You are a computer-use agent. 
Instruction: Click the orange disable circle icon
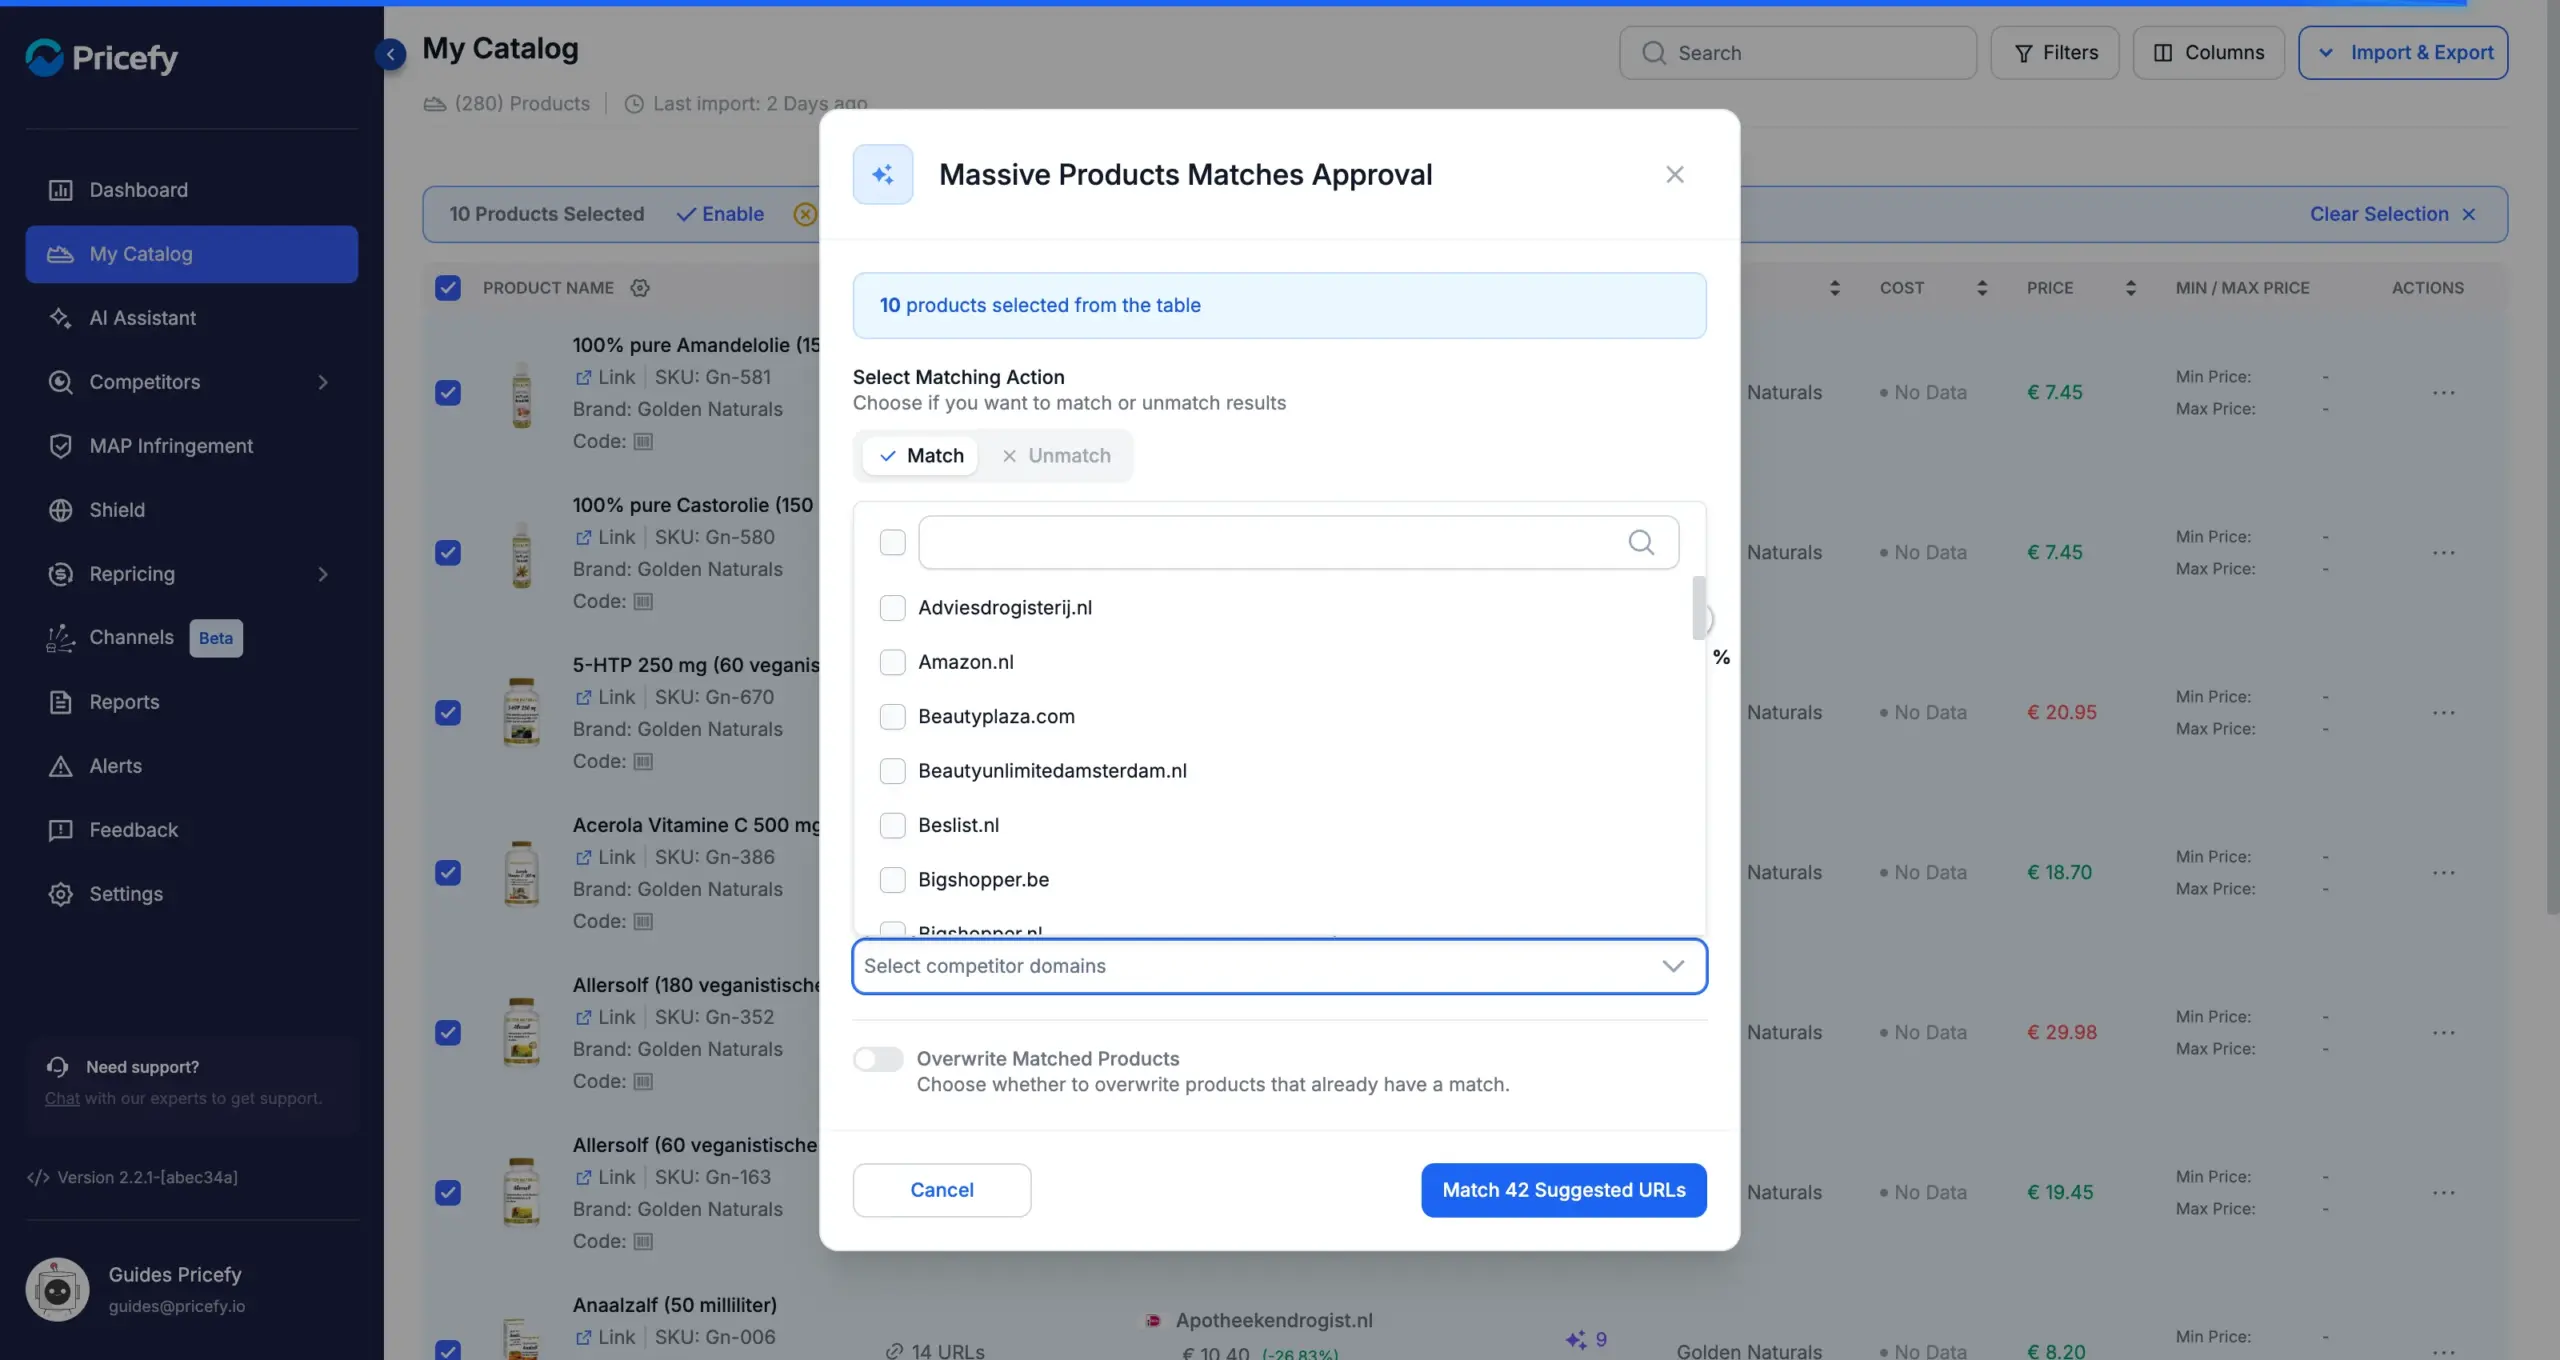805,214
